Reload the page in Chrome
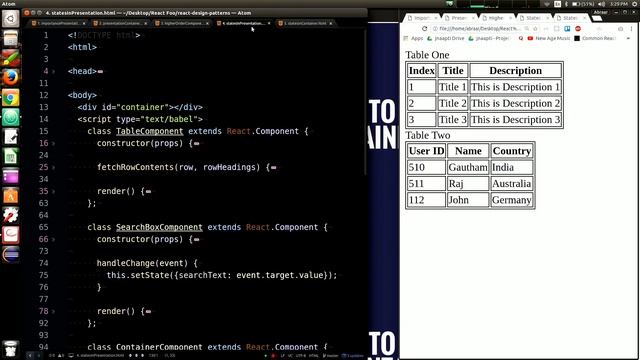640x360 pixels. pyautogui.click(x=424, y=29)
